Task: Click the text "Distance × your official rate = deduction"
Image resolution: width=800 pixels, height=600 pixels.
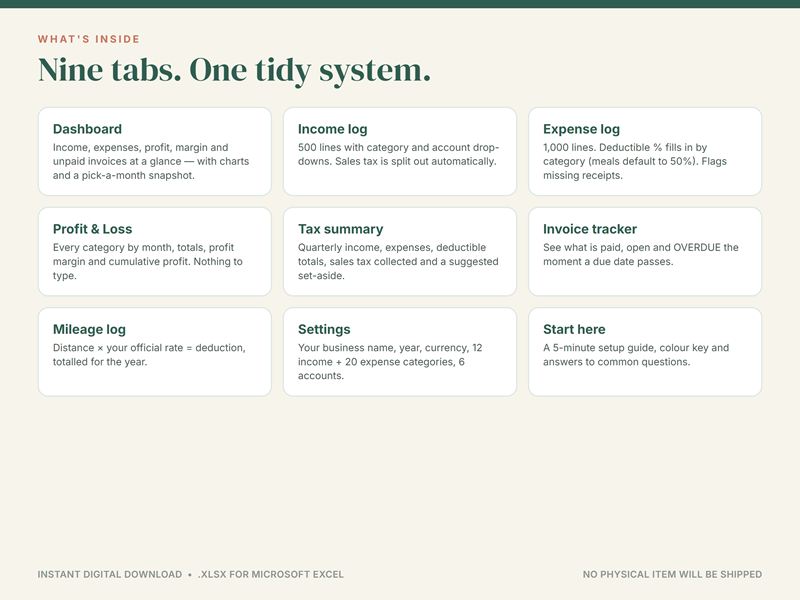Action: pos(148,348)
